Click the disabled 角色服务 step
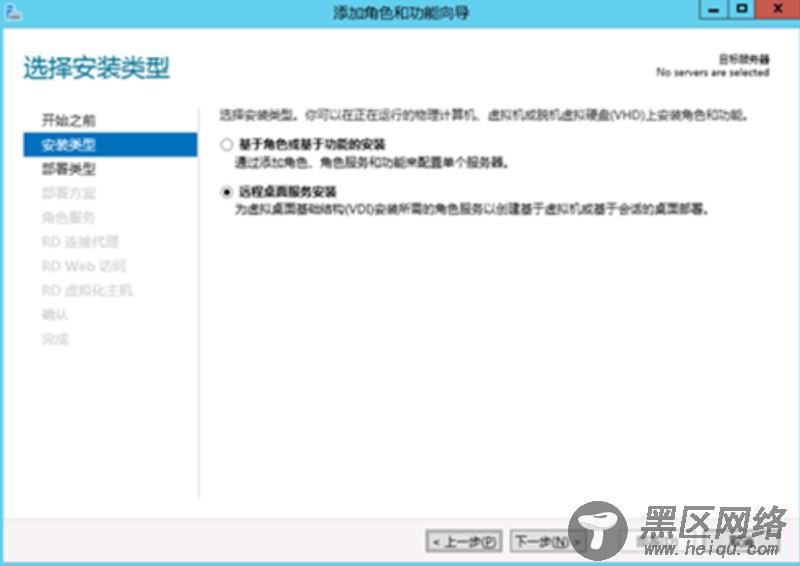This screenshot has height=566, width=800. (68, 218)
